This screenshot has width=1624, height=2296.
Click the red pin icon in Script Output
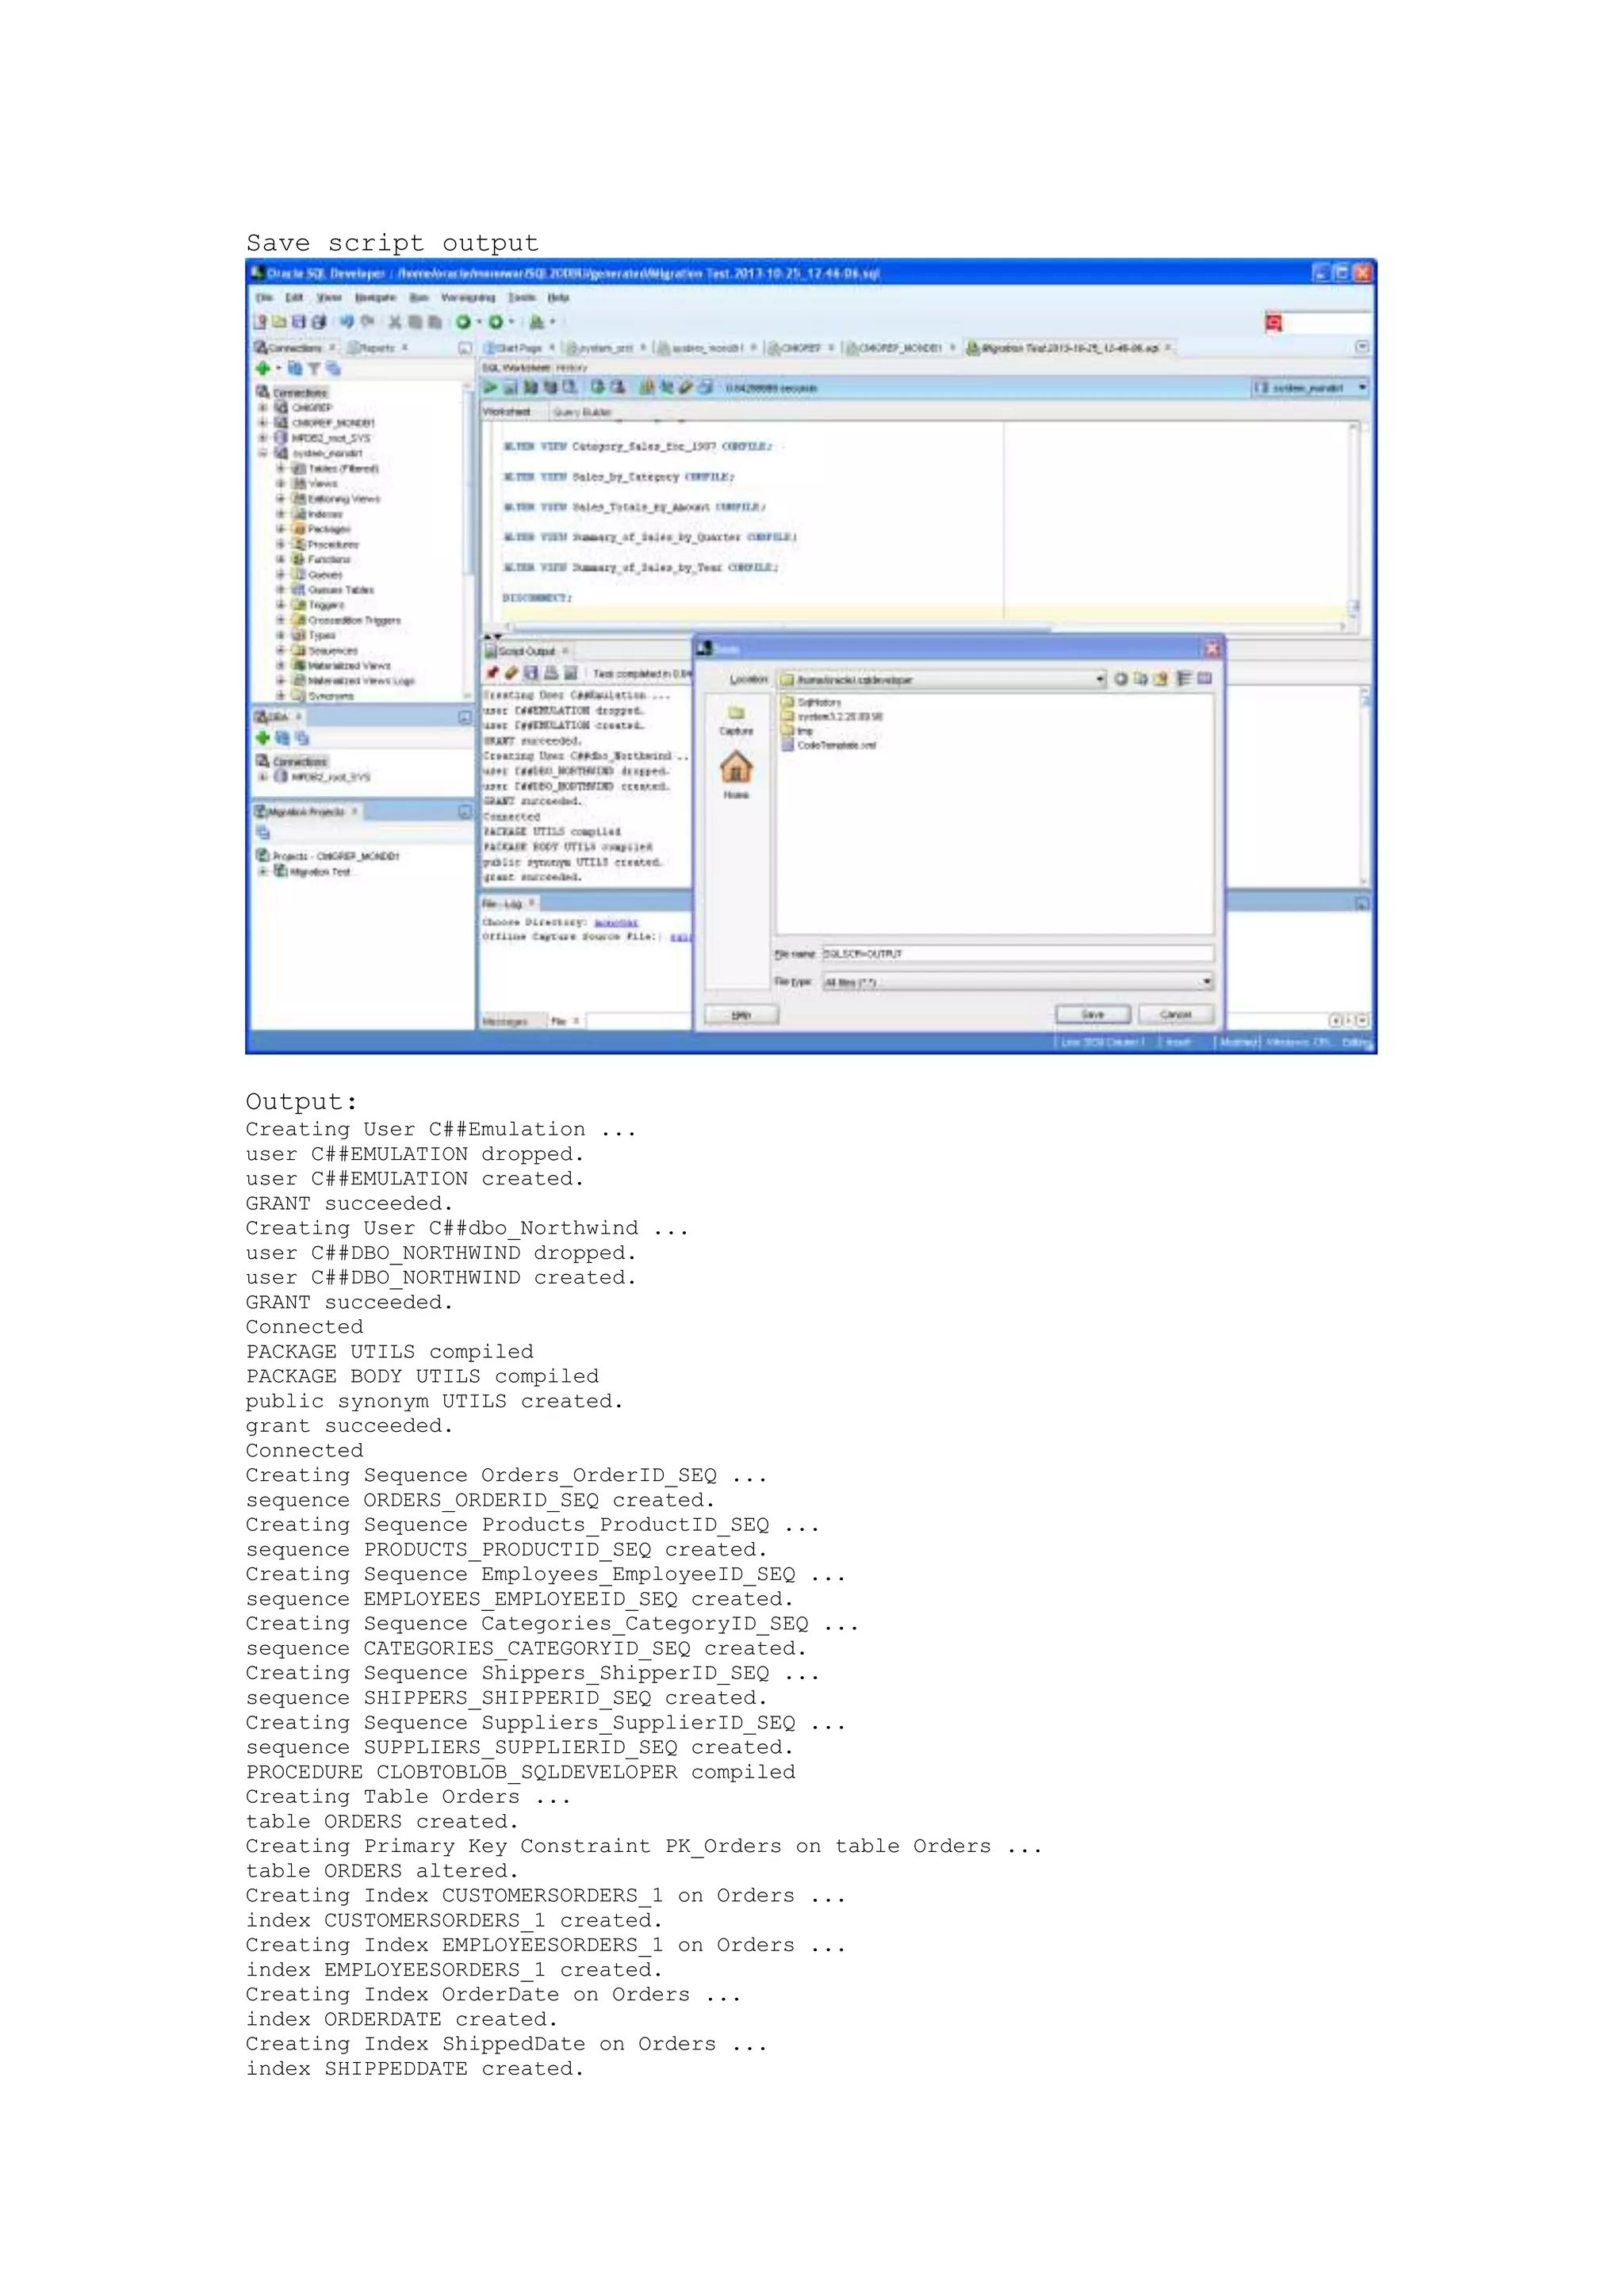492,673
